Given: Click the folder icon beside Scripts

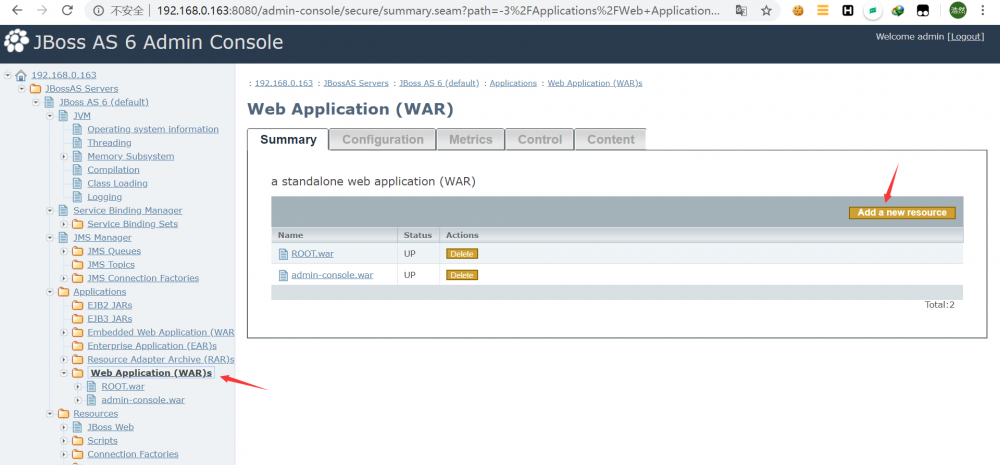Looking at the screenshot, I should 77,441.
